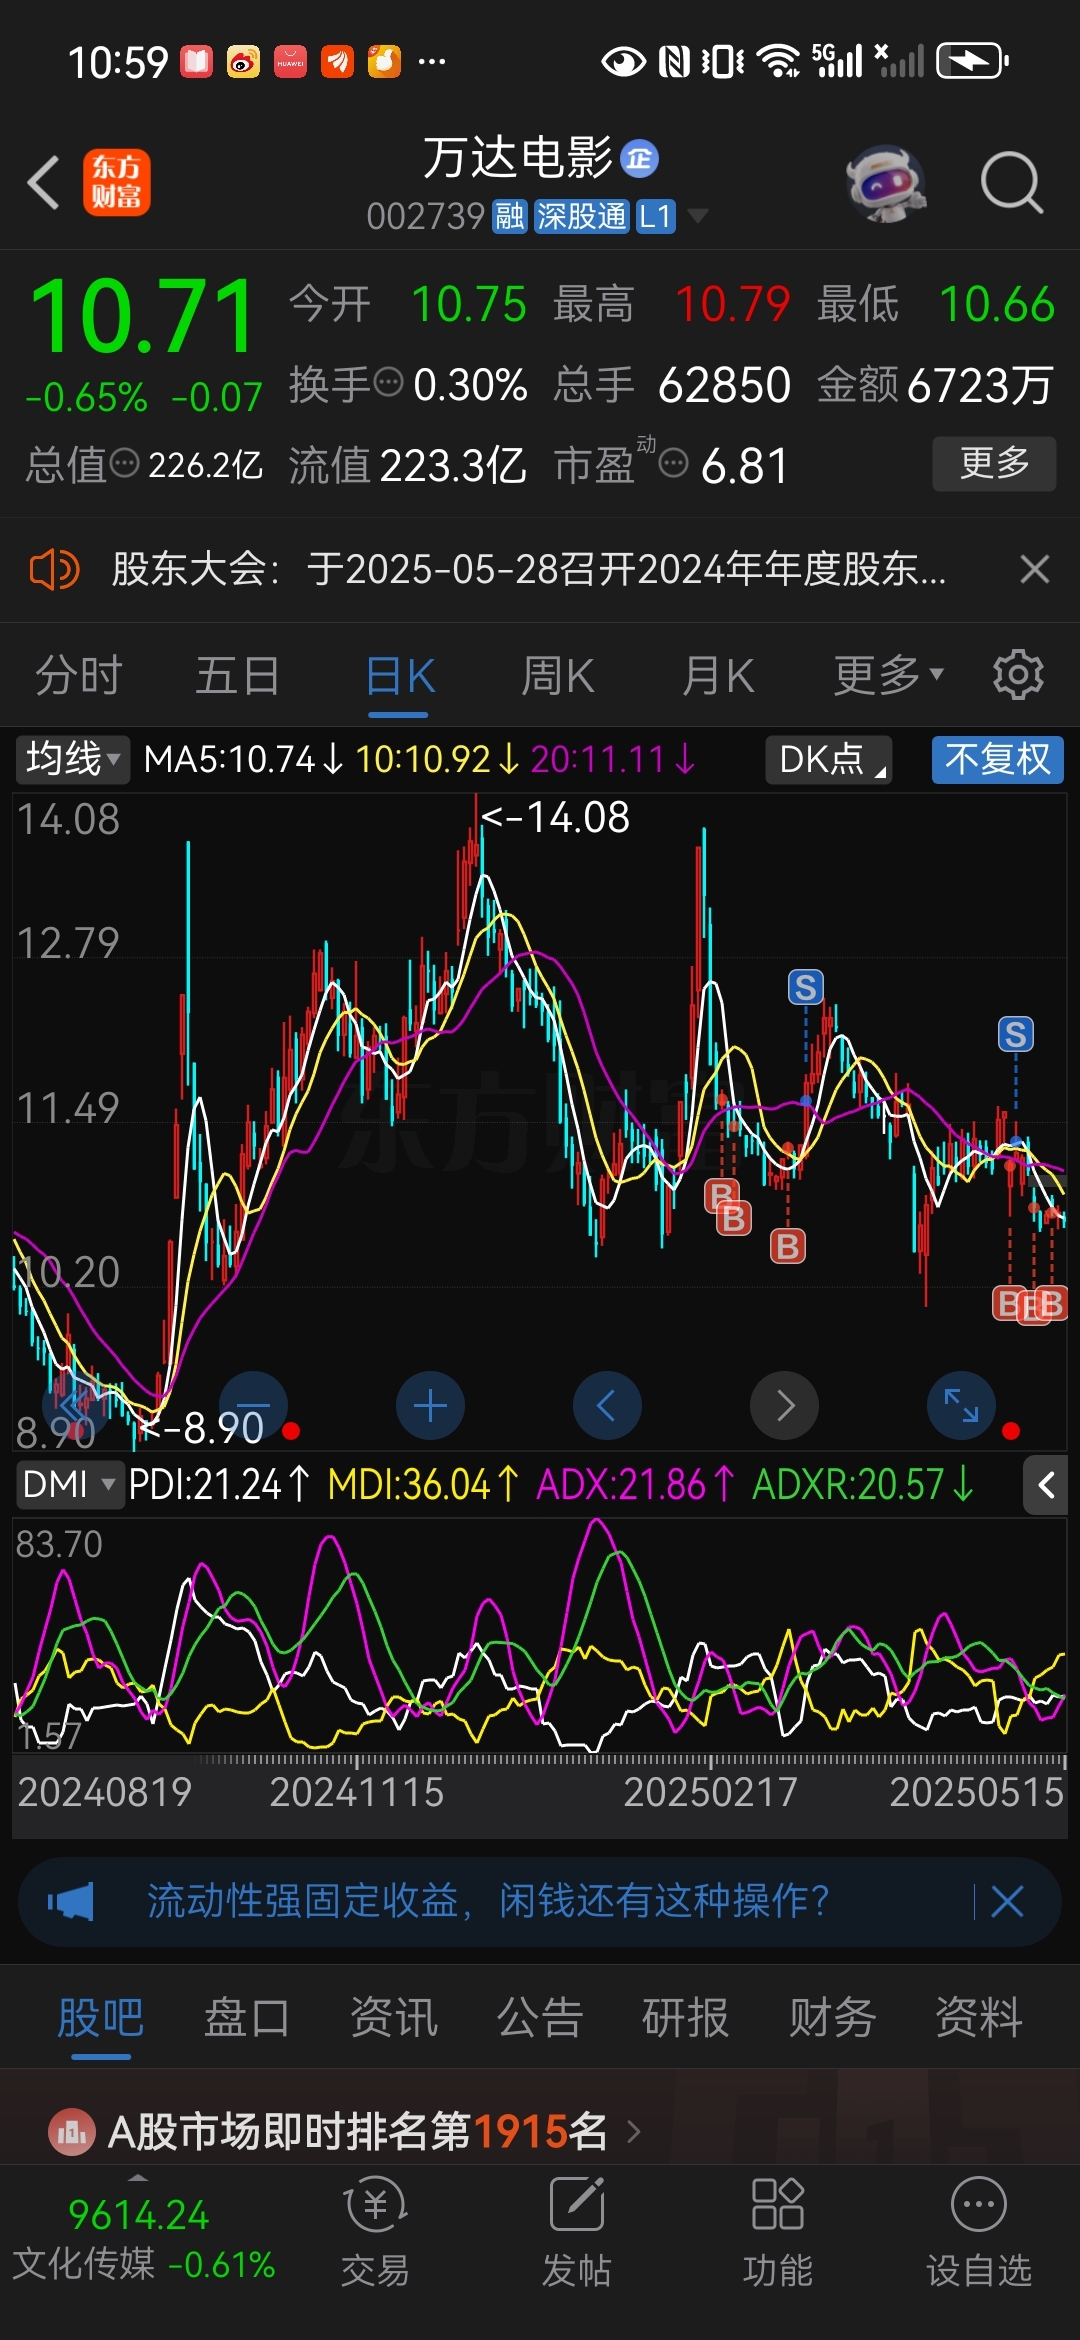Tap the 深股通 badge

pos(581,216)
